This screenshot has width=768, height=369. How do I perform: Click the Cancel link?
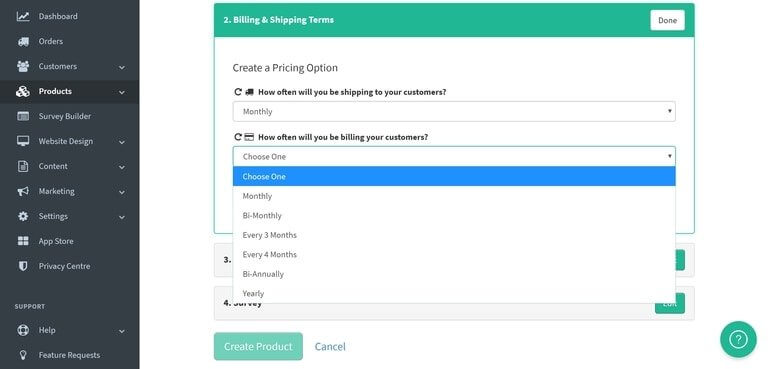pyautogui.click(x=330, y=346)
